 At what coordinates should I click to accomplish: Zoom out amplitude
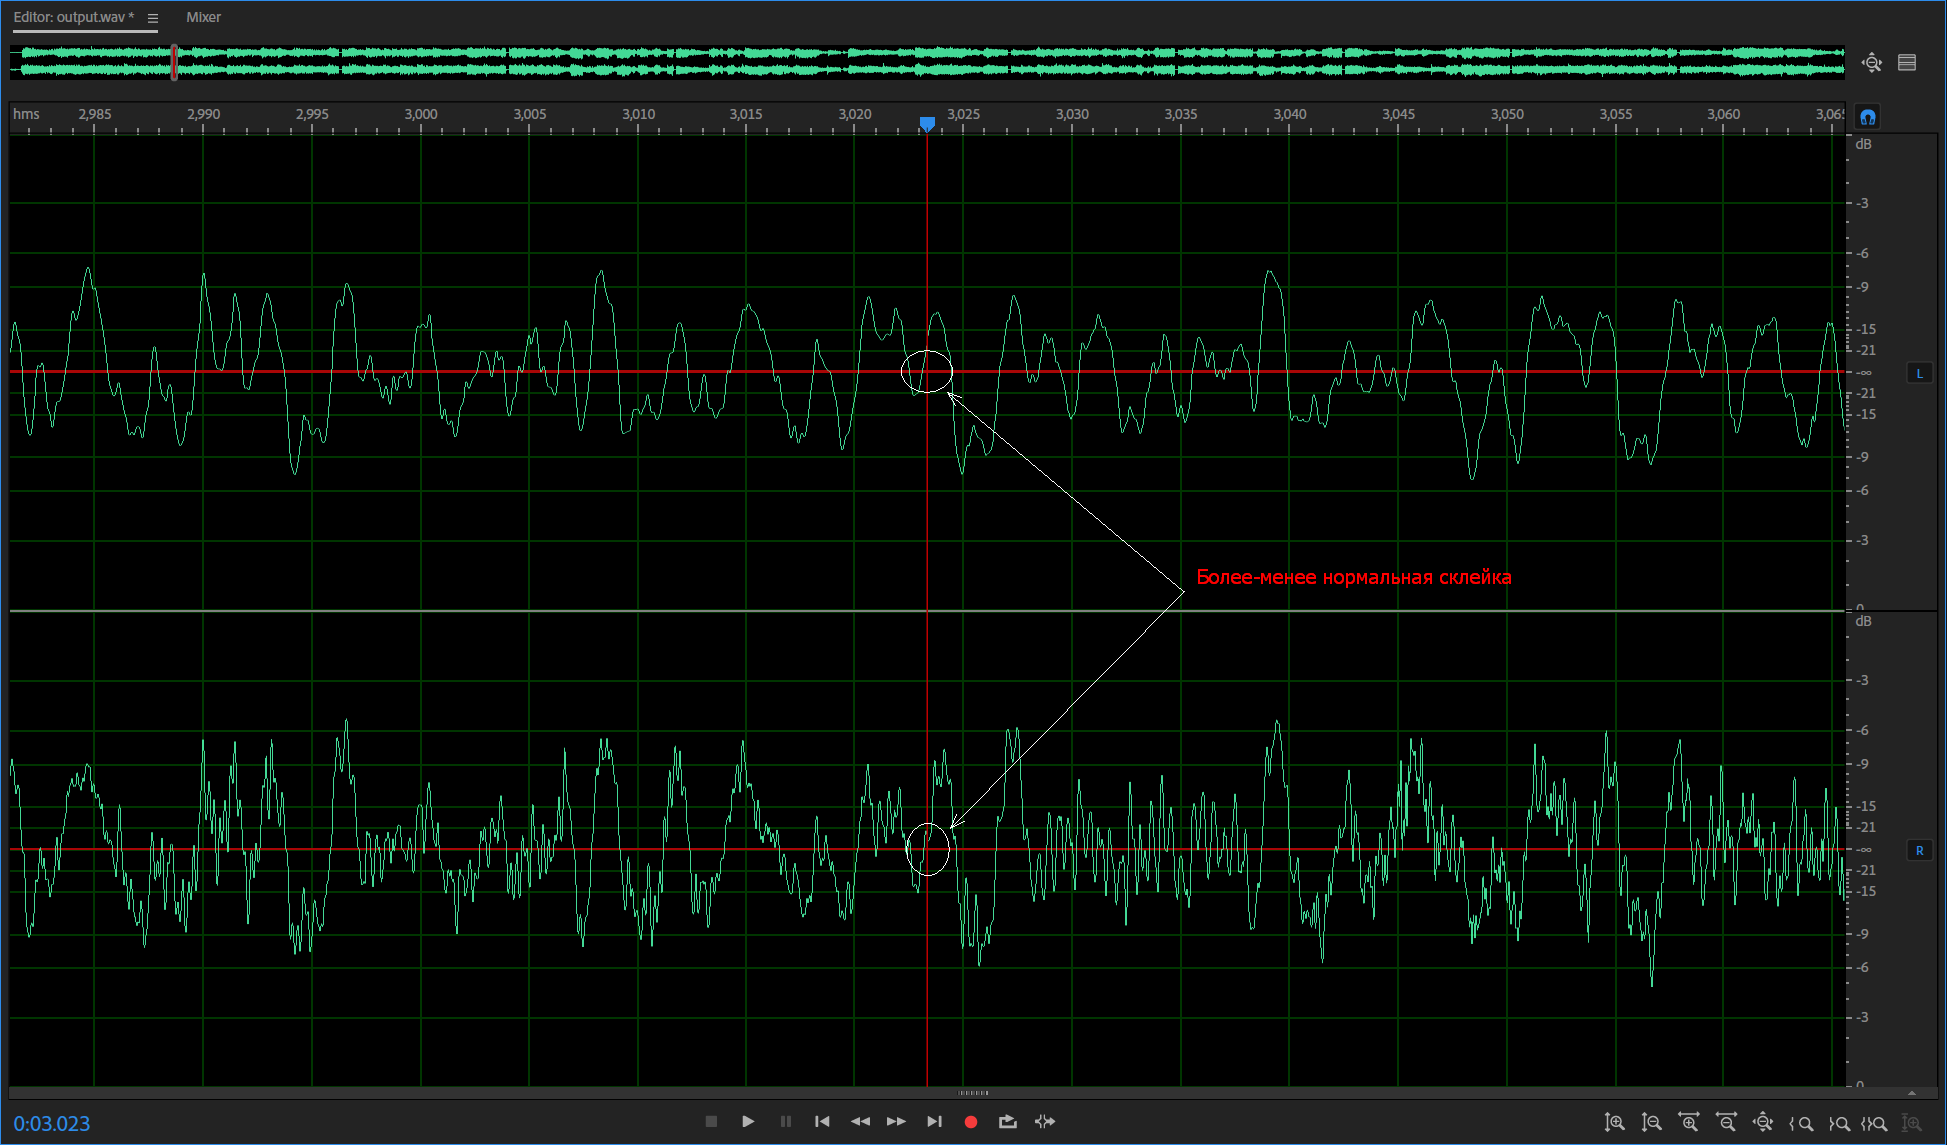click(x=1651, y=1123)
